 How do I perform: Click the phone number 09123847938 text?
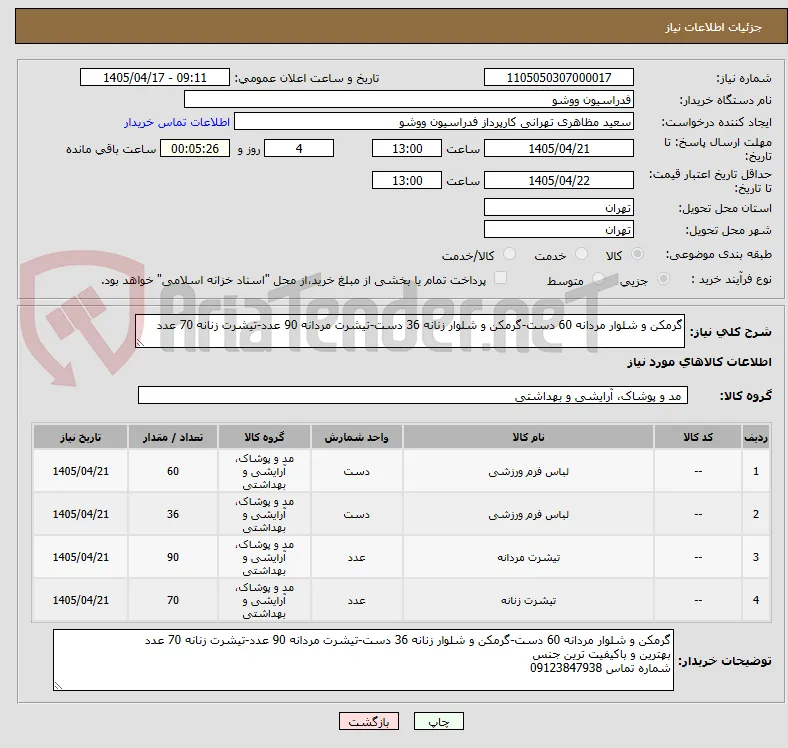[566, 668]
